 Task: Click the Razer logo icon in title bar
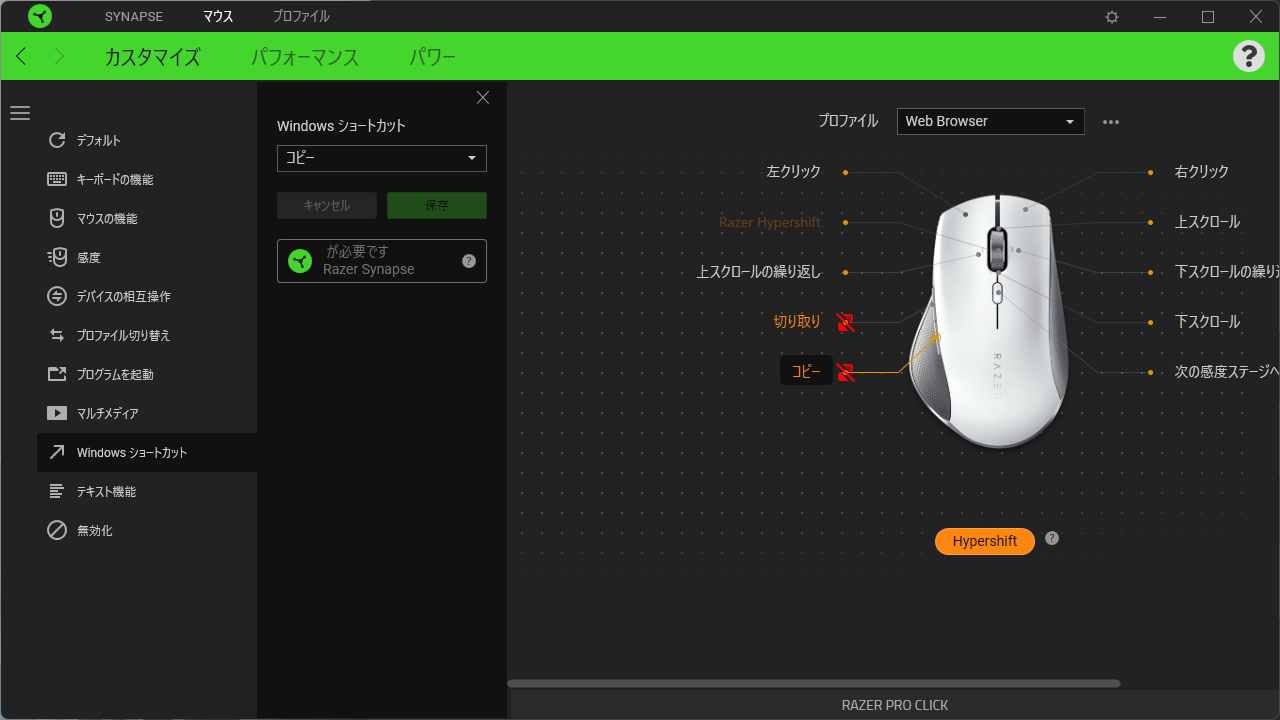coord(40,16)
